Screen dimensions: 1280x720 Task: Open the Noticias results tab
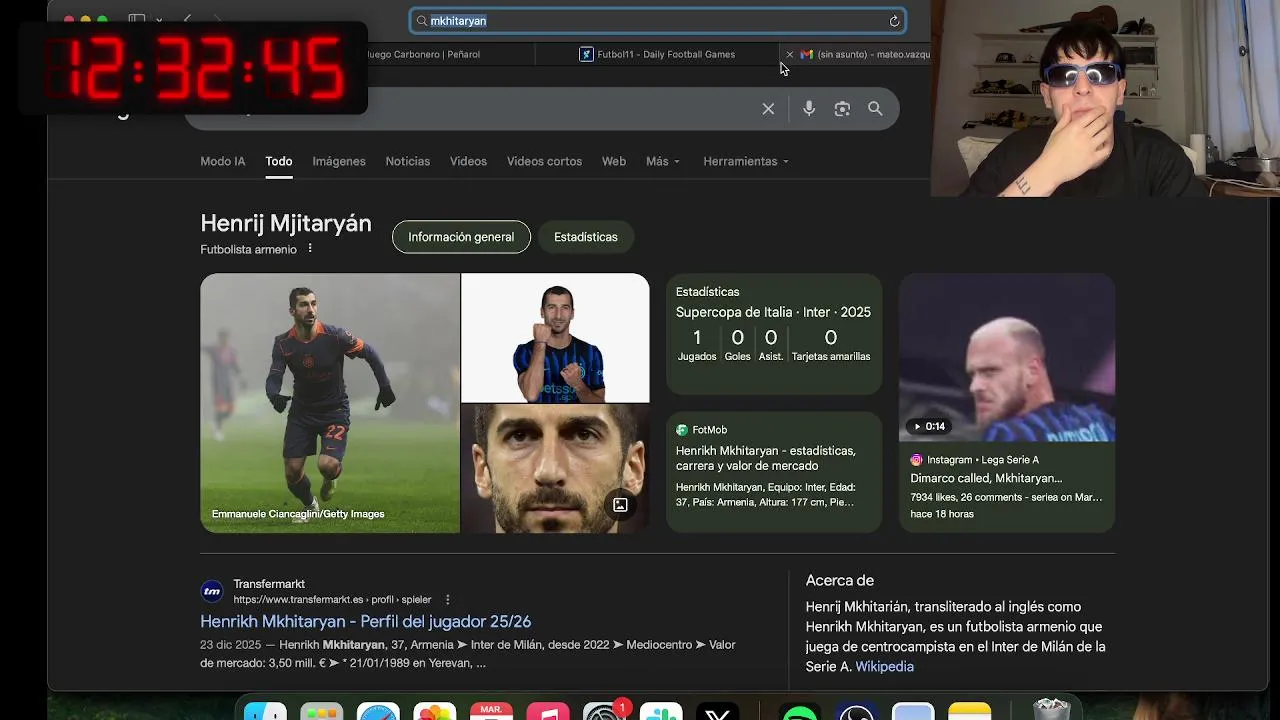click(x=408, y=161)
